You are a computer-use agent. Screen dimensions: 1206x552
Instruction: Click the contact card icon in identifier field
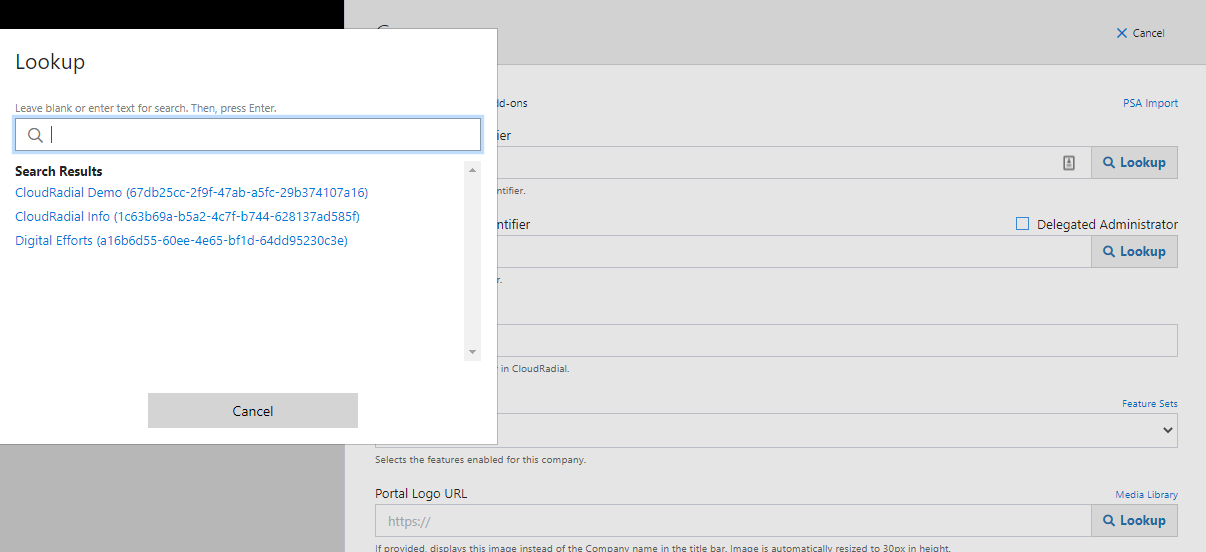(x=1069, y=162)
